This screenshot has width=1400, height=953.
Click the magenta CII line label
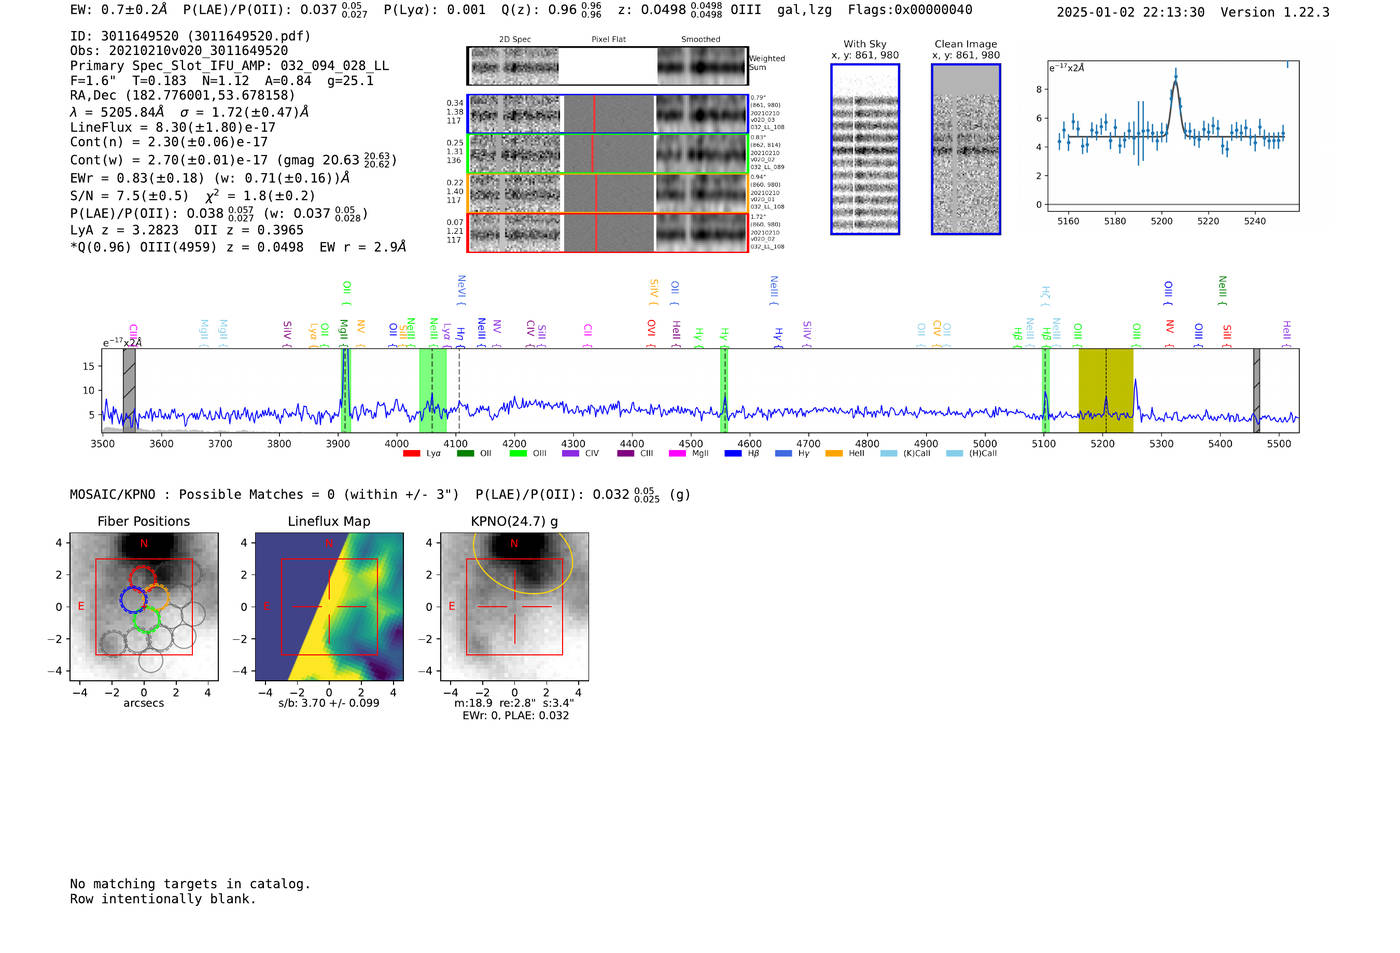tap(588, 333)
